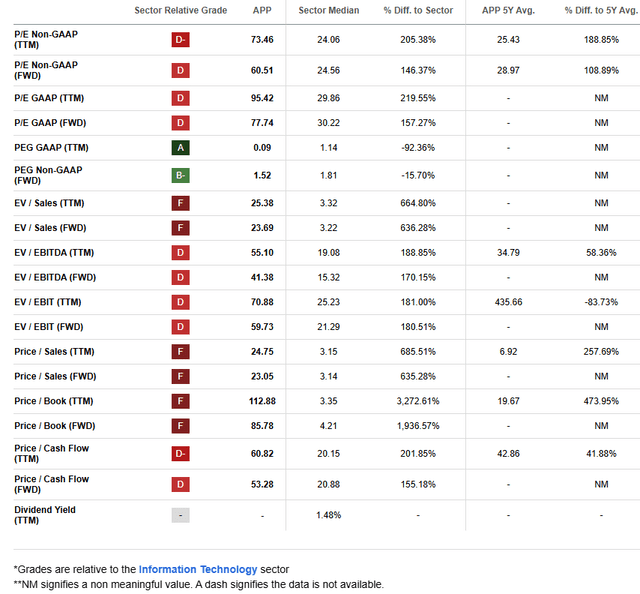Click the D grade badge for P/E GAAP (FWD)
The image size is (640, 594).
tap(180, 122)
